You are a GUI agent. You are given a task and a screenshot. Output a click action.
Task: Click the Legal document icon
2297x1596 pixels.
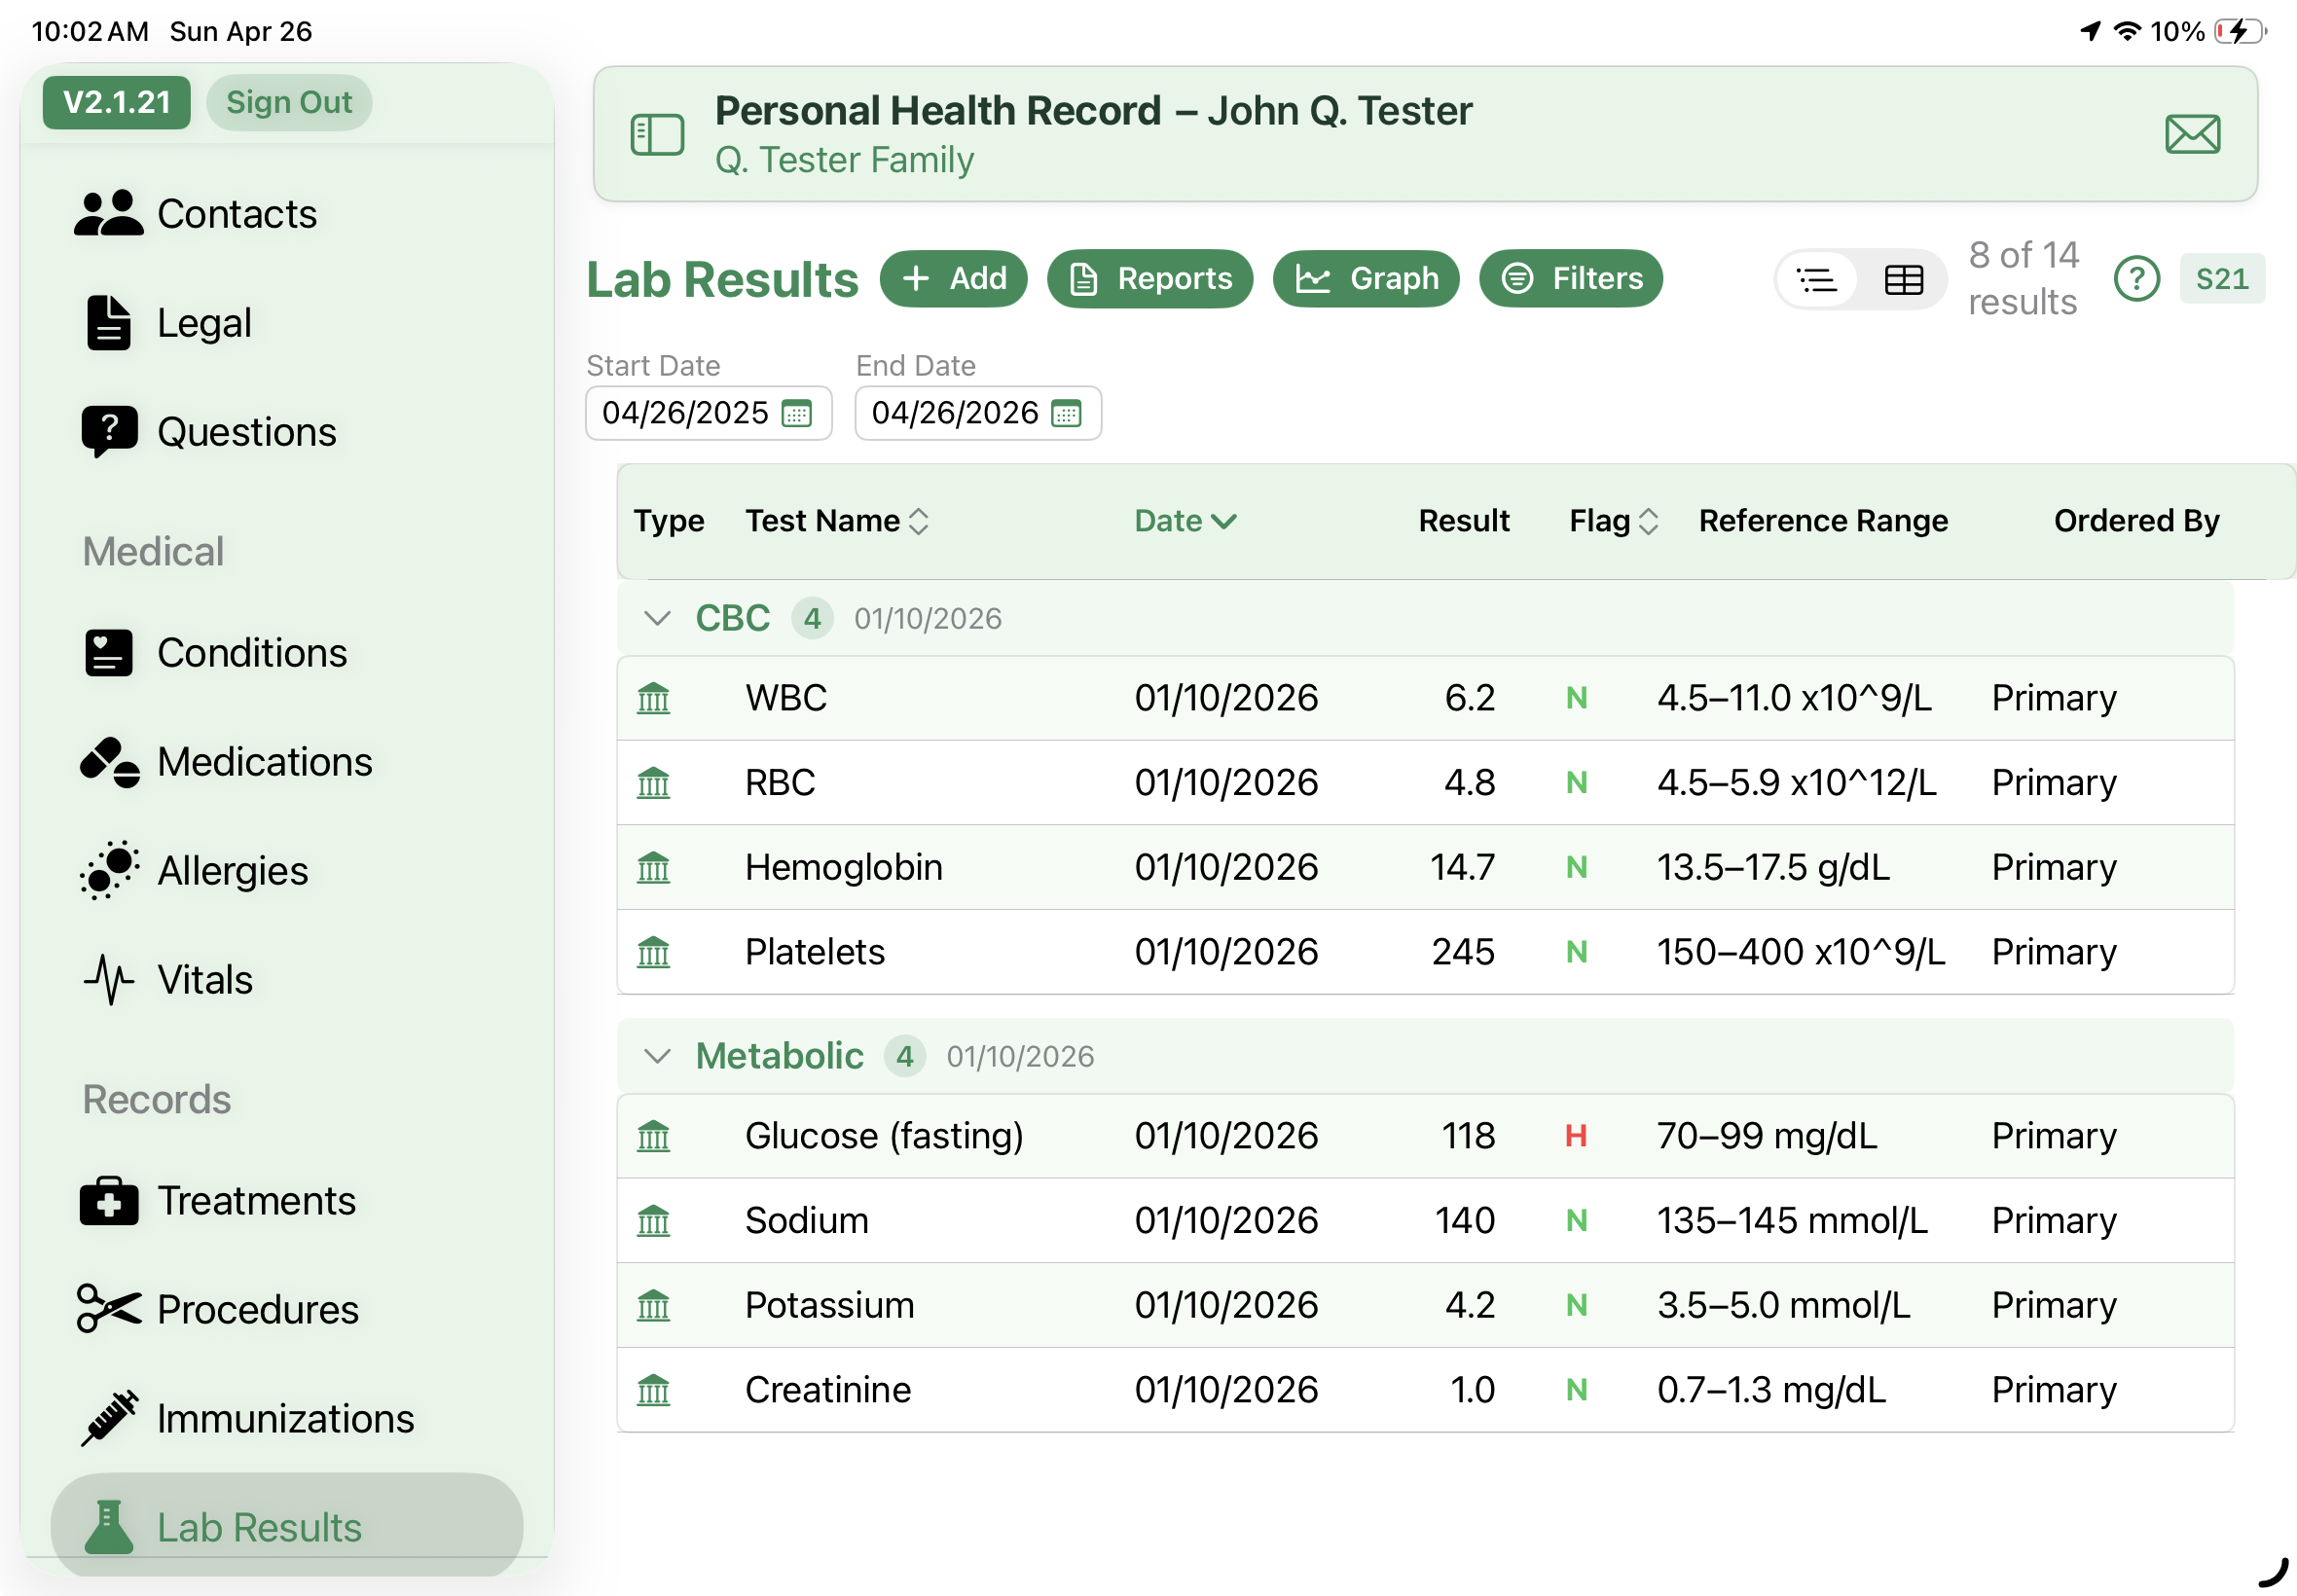pyautogui.click(x=108, y=322)
